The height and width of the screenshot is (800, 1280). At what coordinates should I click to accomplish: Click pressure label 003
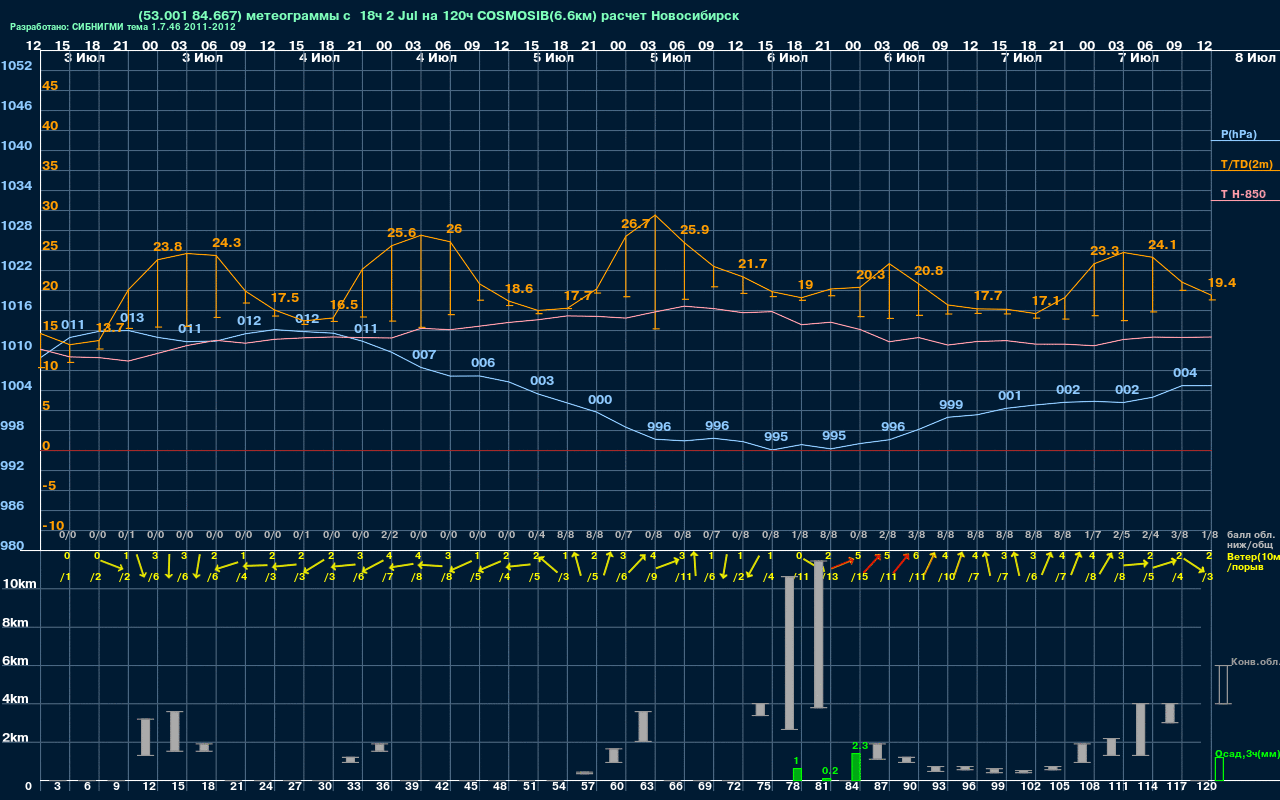pos(542,381)
